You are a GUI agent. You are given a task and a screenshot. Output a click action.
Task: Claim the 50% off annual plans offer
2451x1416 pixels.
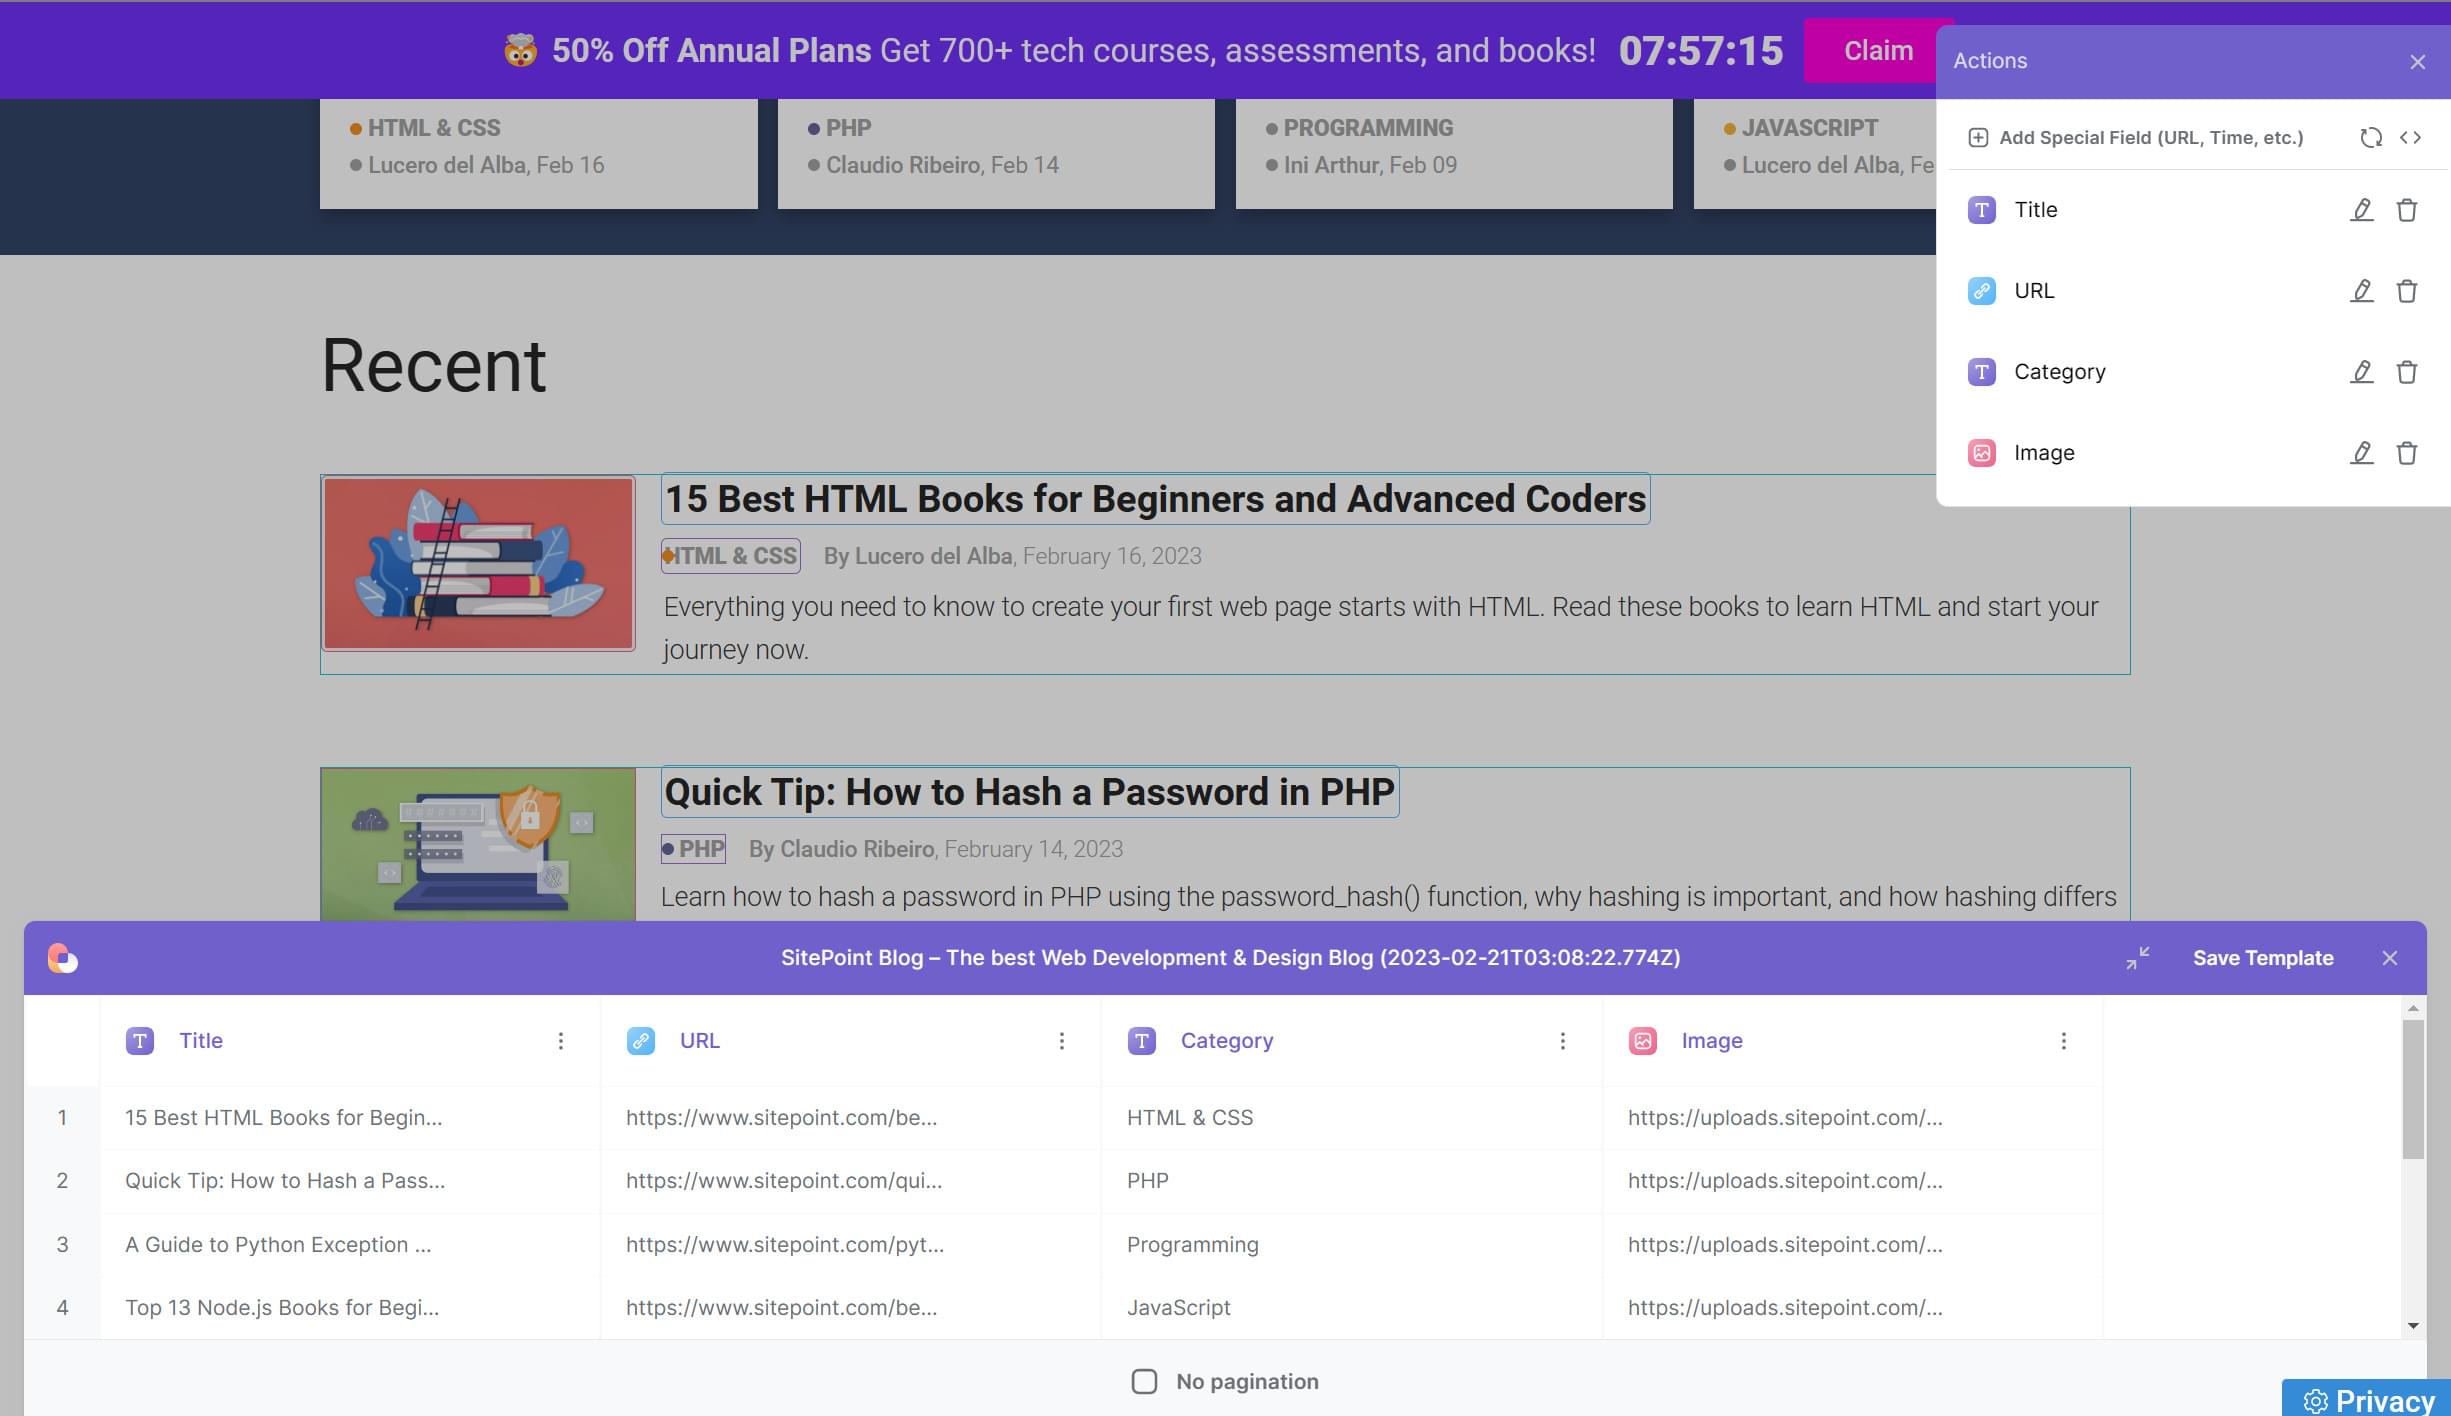tap(1877, 51)
